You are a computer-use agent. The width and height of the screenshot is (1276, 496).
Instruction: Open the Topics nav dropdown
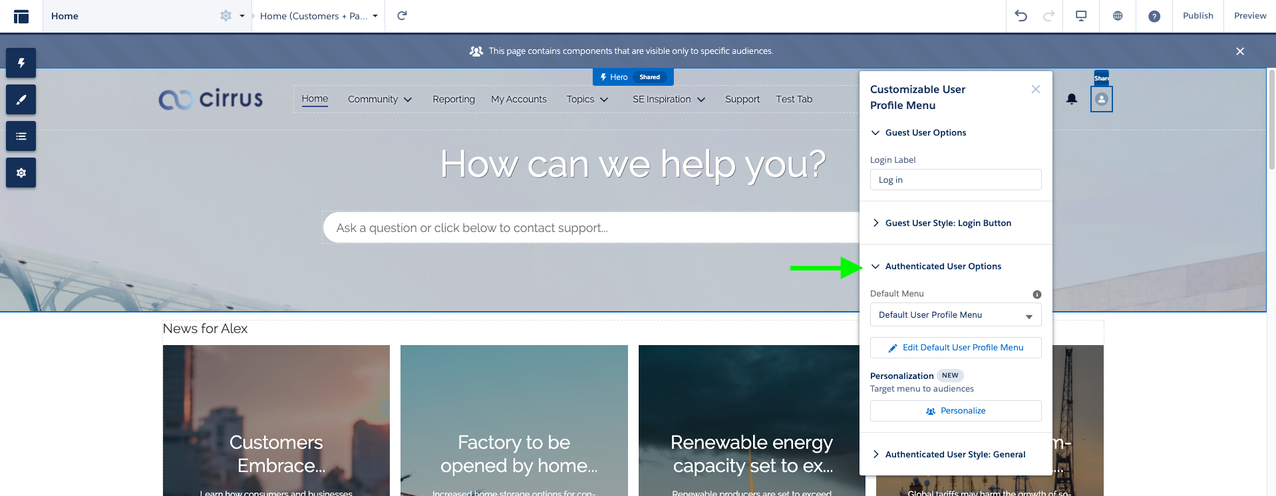(587, 99)
